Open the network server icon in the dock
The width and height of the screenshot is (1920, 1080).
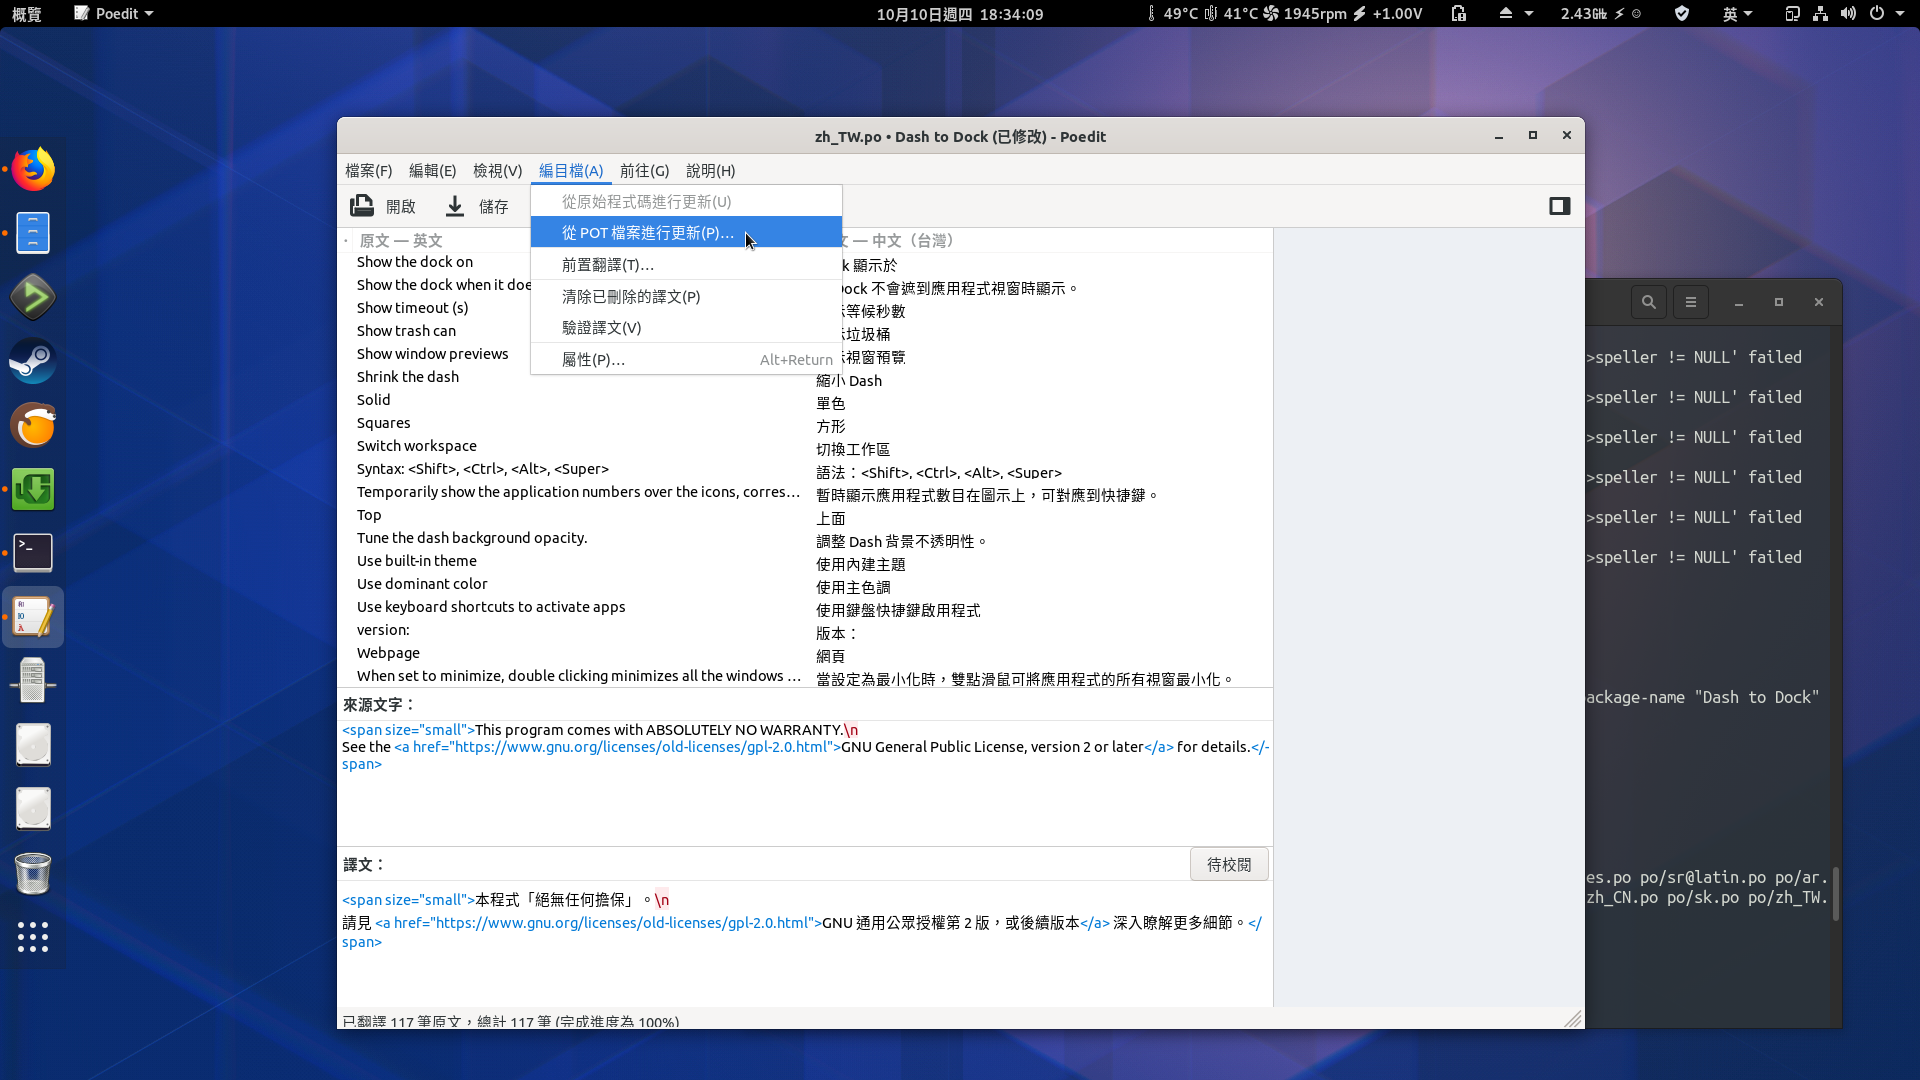pyautogui.click(x=33, y=681)
